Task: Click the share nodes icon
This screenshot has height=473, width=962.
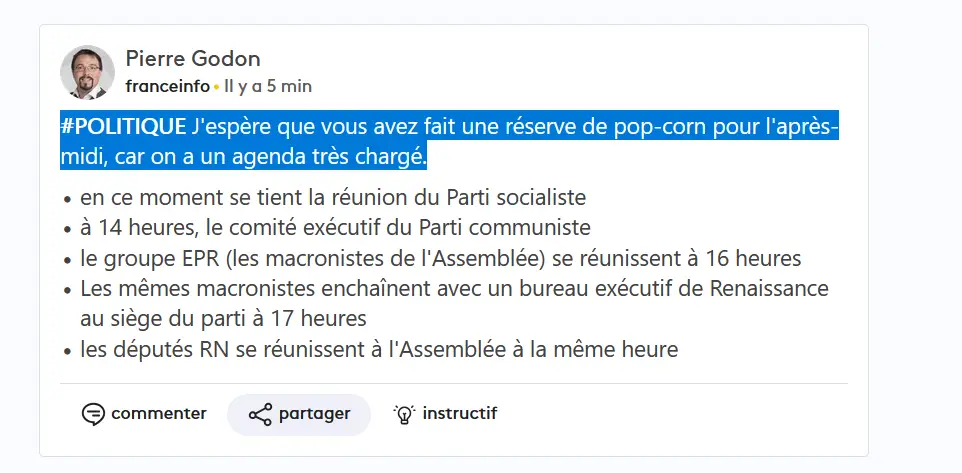Action: pos(260,414)
